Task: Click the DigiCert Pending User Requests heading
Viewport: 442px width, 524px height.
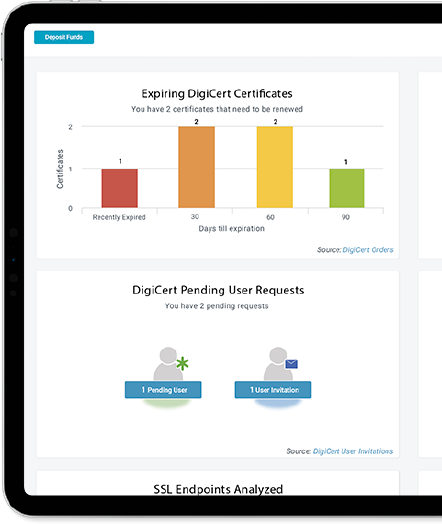Action: coord(218,290)
